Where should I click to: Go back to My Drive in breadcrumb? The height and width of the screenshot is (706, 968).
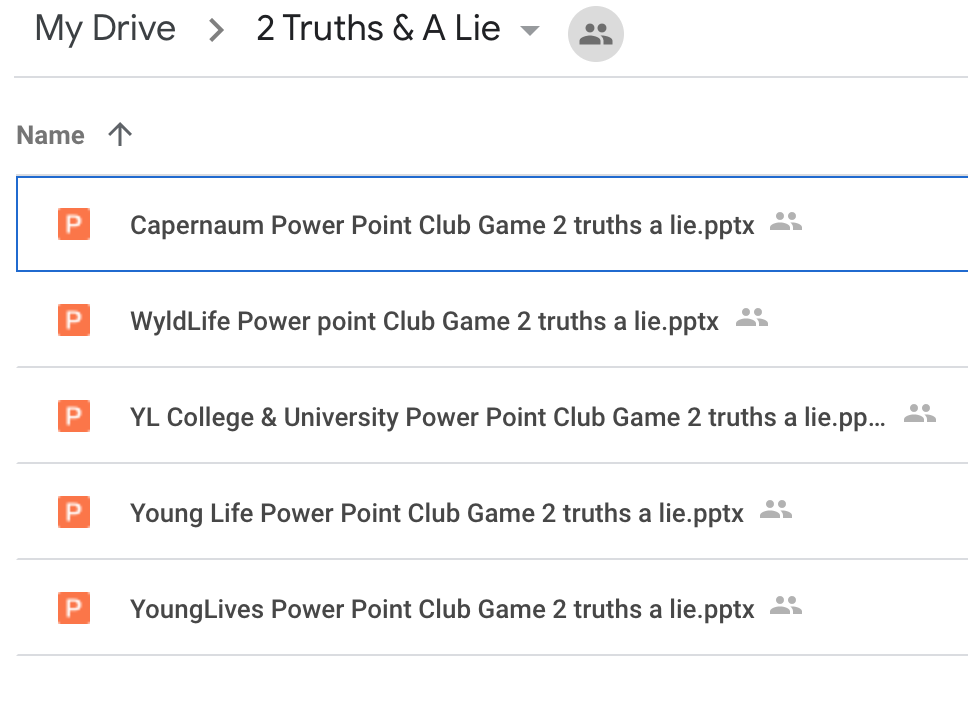point(105,29)
